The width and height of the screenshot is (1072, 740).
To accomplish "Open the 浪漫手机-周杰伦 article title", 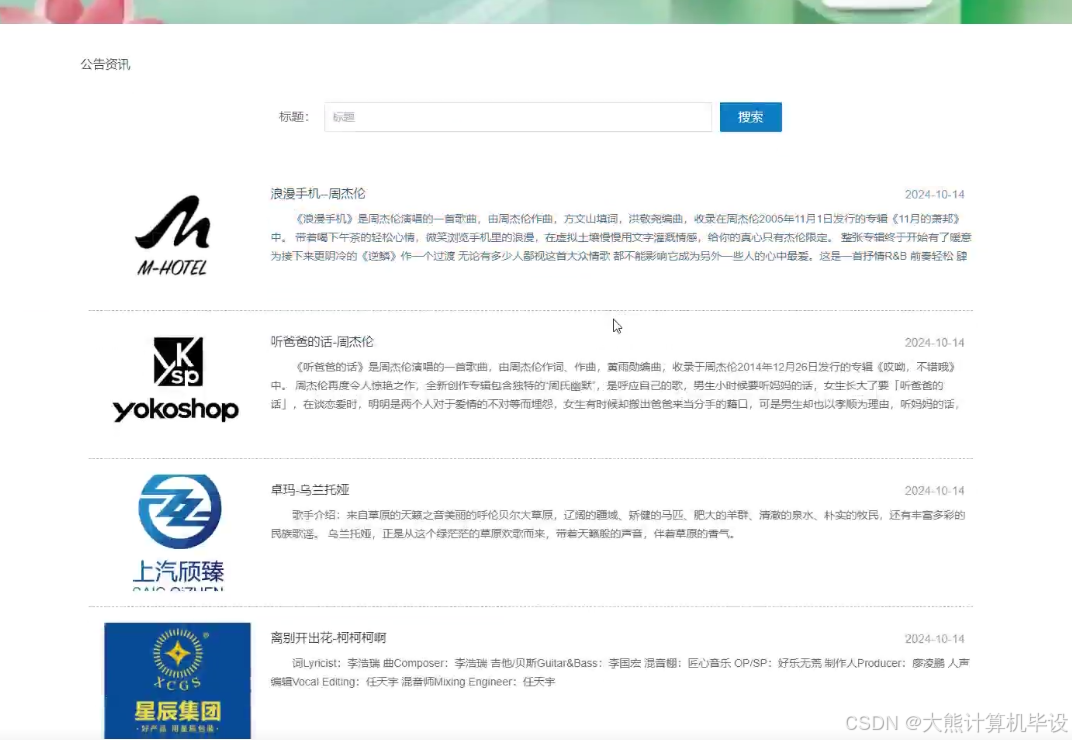I will tap(318, 194).
